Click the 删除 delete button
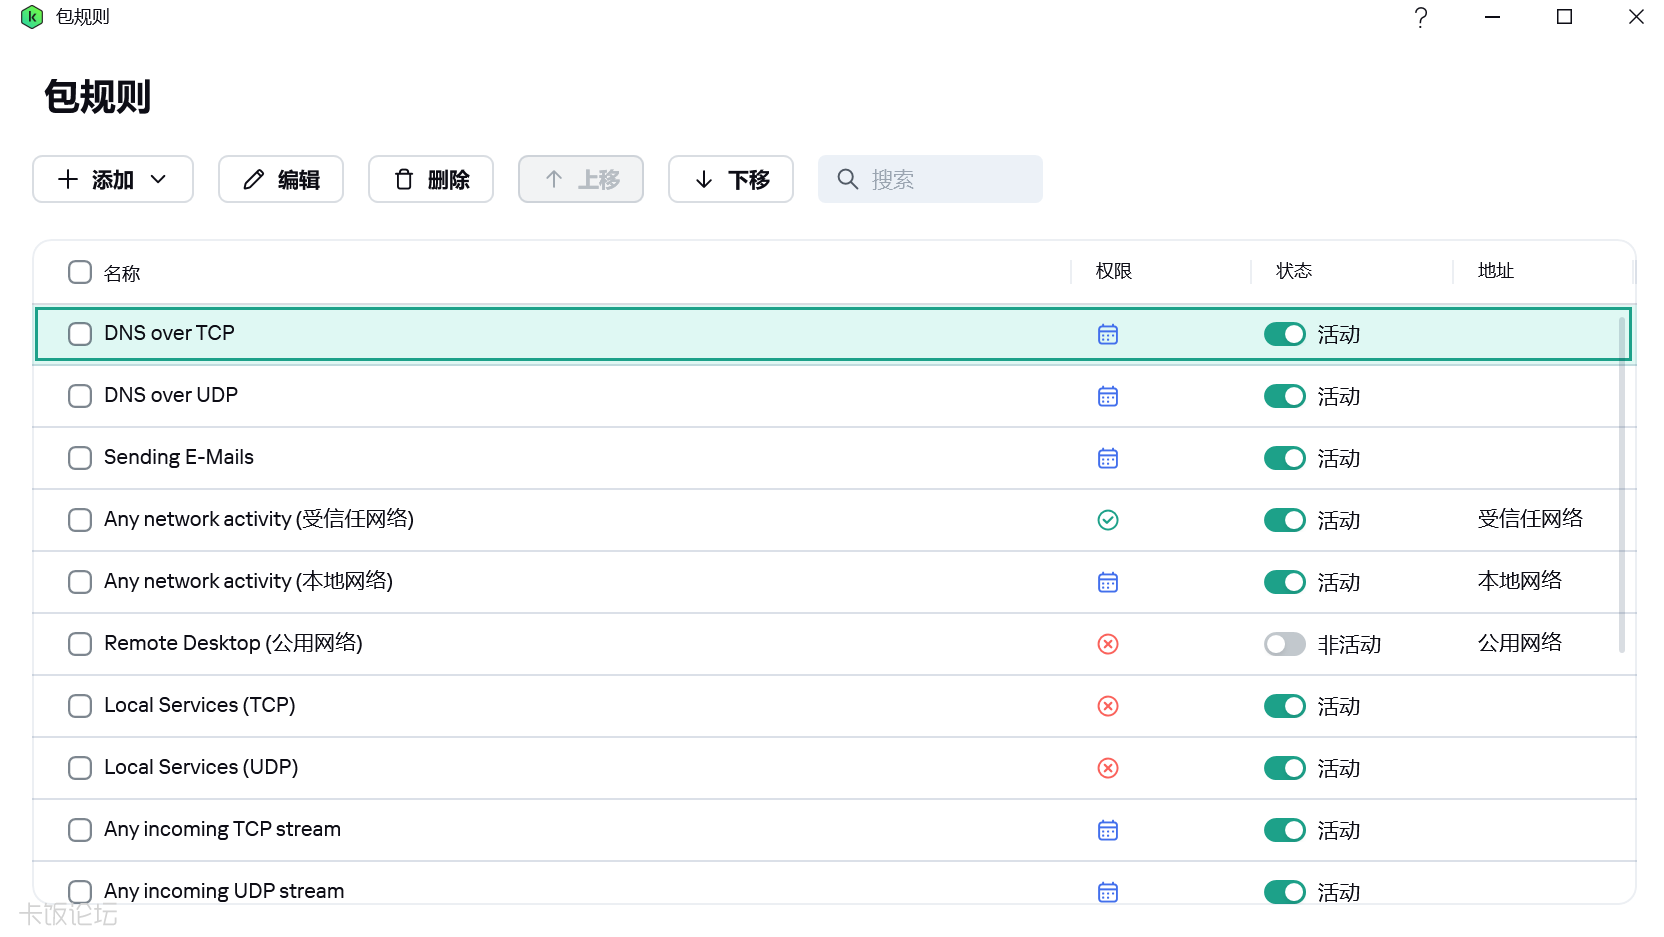 click(431, 179)
